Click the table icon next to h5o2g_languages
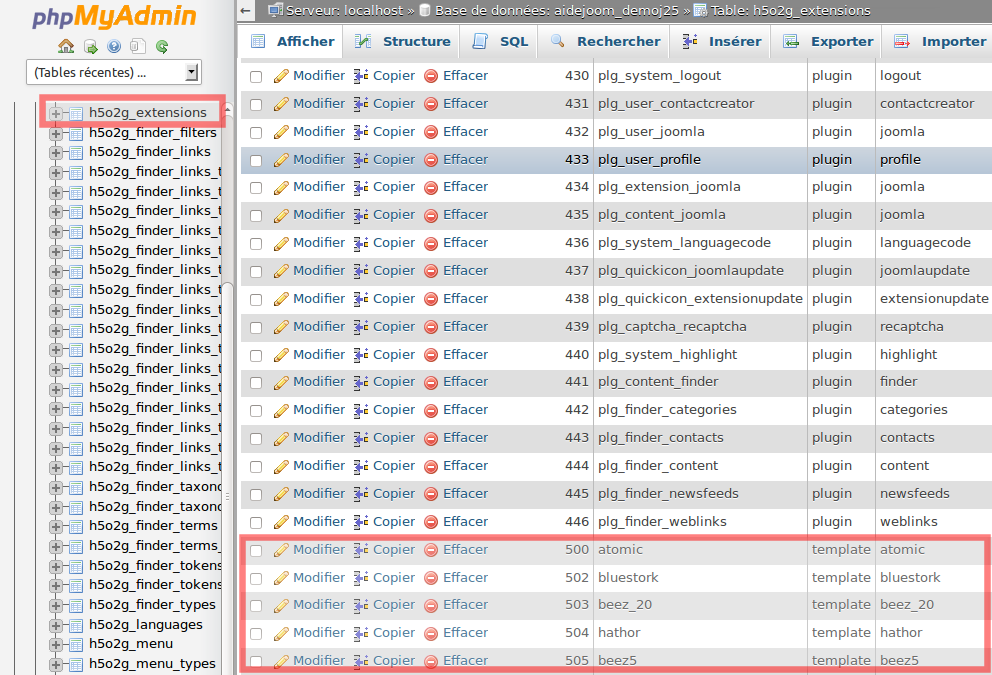This screenshot has width=992, height=675. tap(75, 625)
